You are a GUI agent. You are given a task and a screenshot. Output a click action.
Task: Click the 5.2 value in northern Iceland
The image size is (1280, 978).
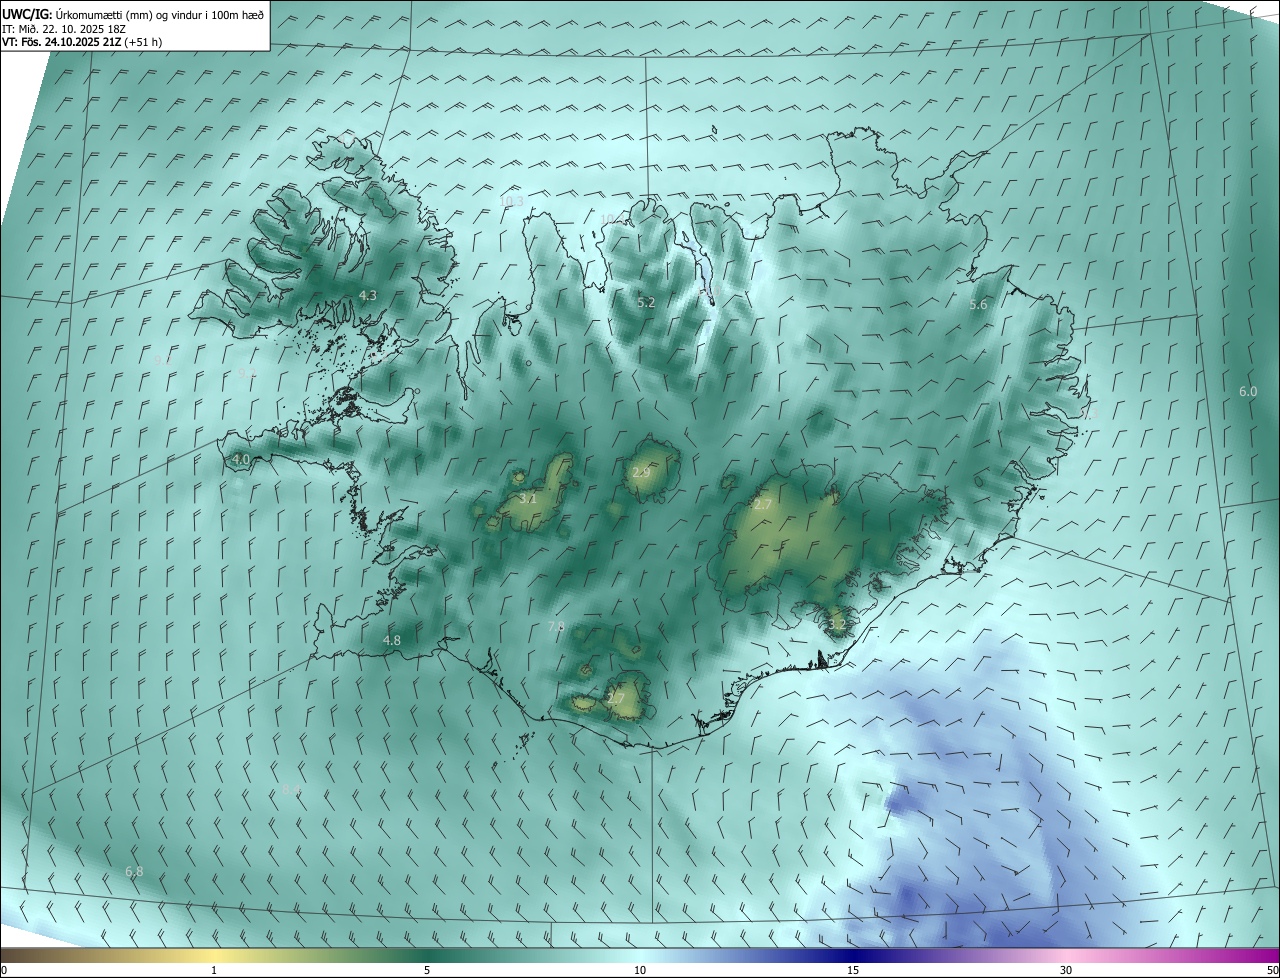coord(646,302)
